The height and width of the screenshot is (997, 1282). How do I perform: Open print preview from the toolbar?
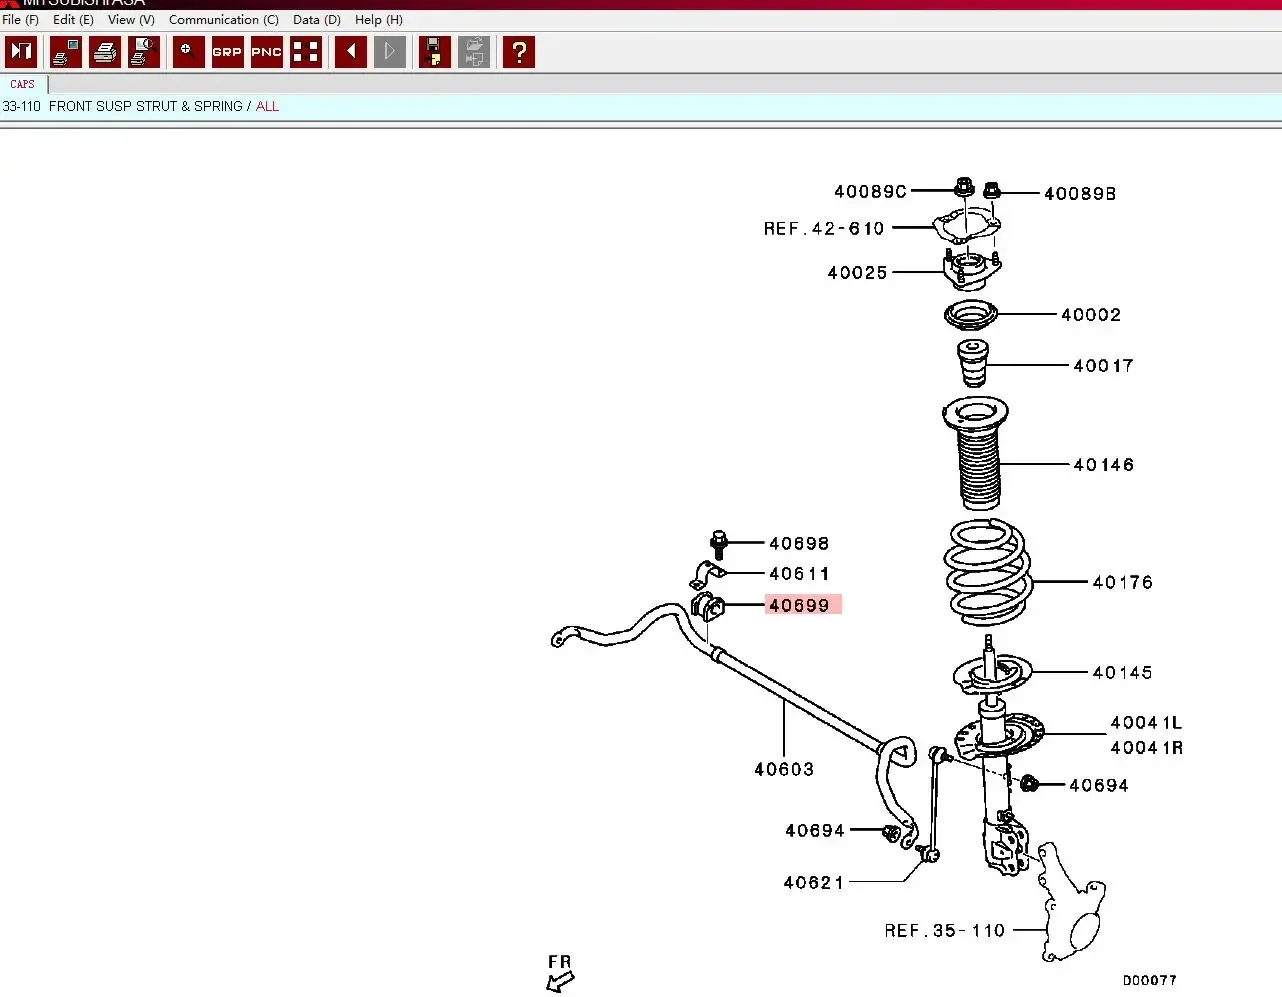tap(144, 52)
